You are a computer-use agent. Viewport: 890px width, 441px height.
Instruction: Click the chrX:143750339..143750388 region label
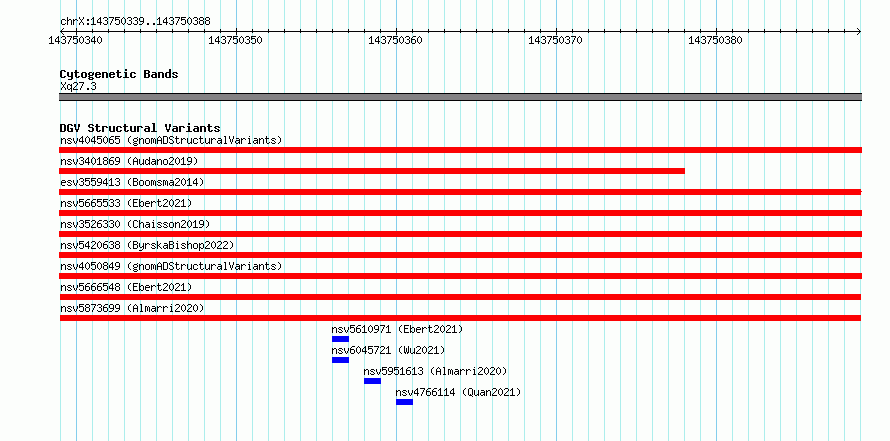coord(135,22)
